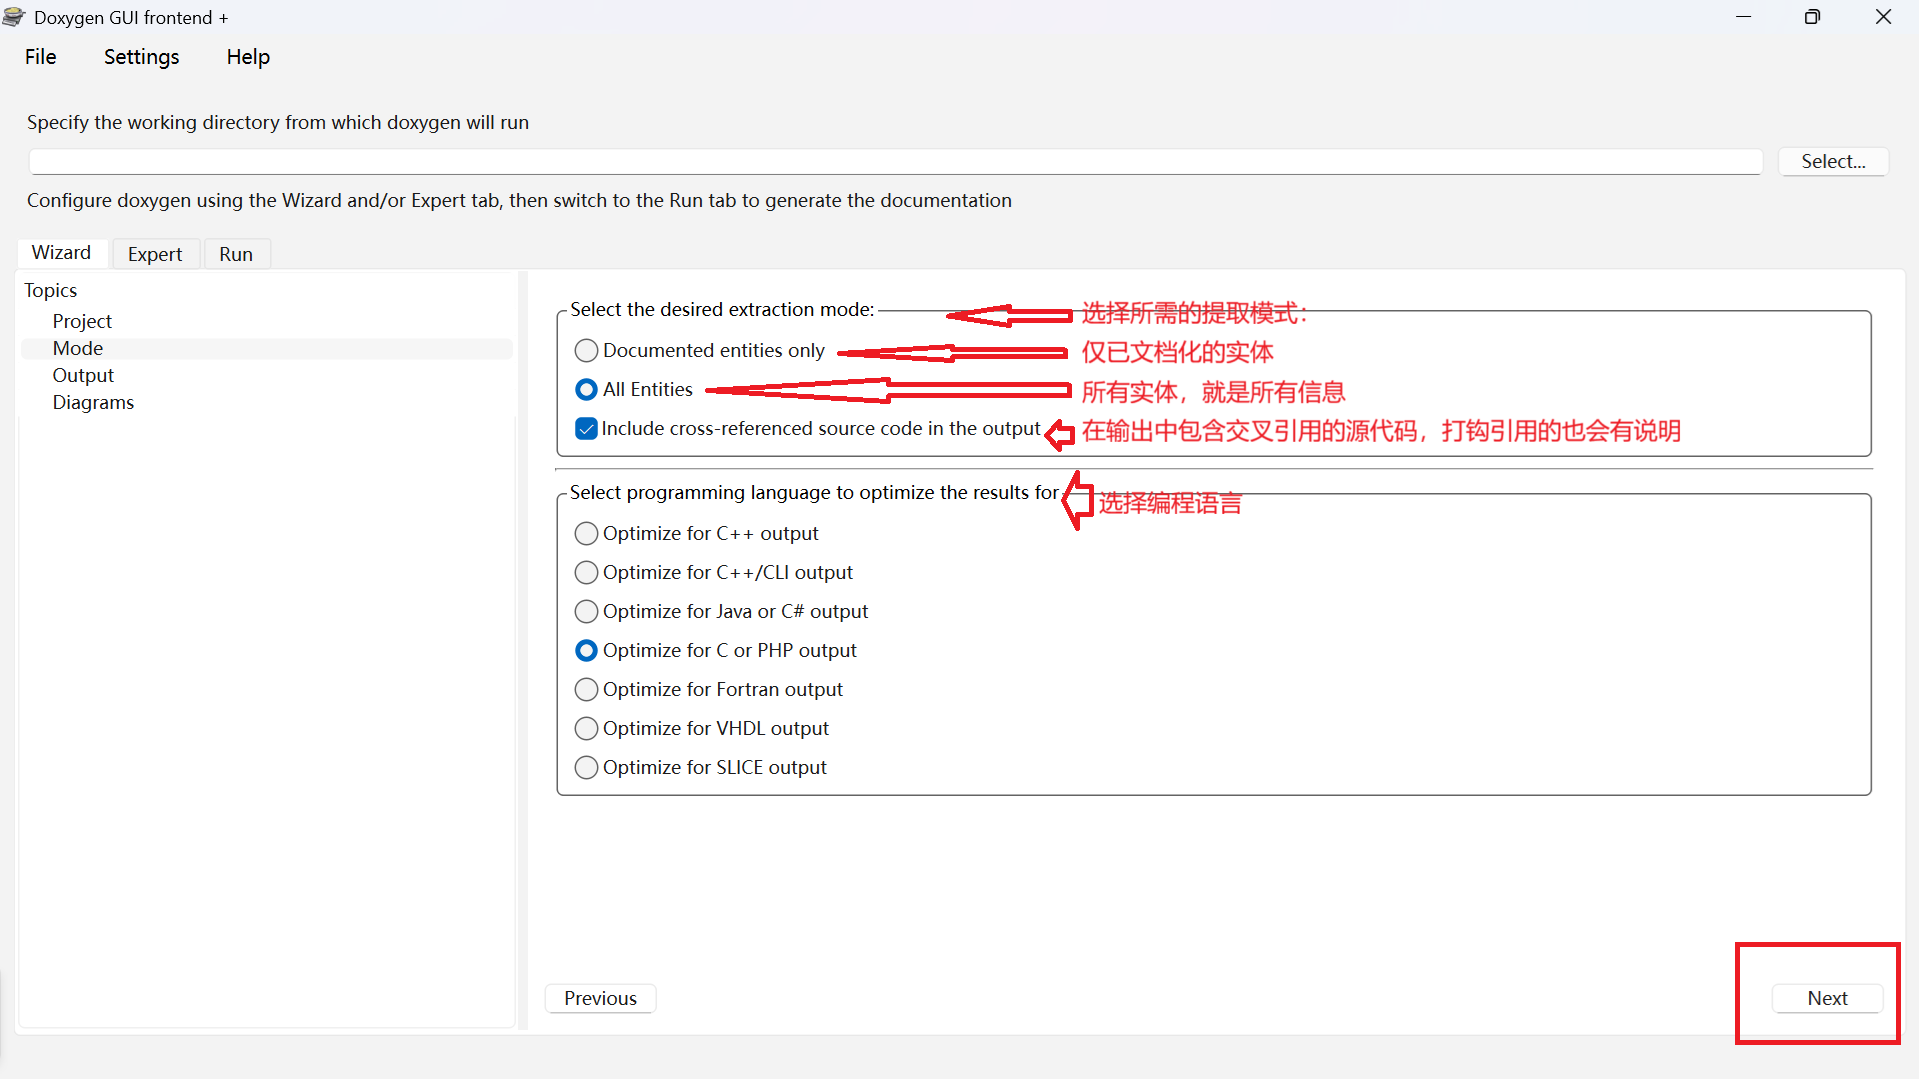Screen dimensions: 1920x1080
Task: Switch to the Run tab
Action: pos(236,254)
